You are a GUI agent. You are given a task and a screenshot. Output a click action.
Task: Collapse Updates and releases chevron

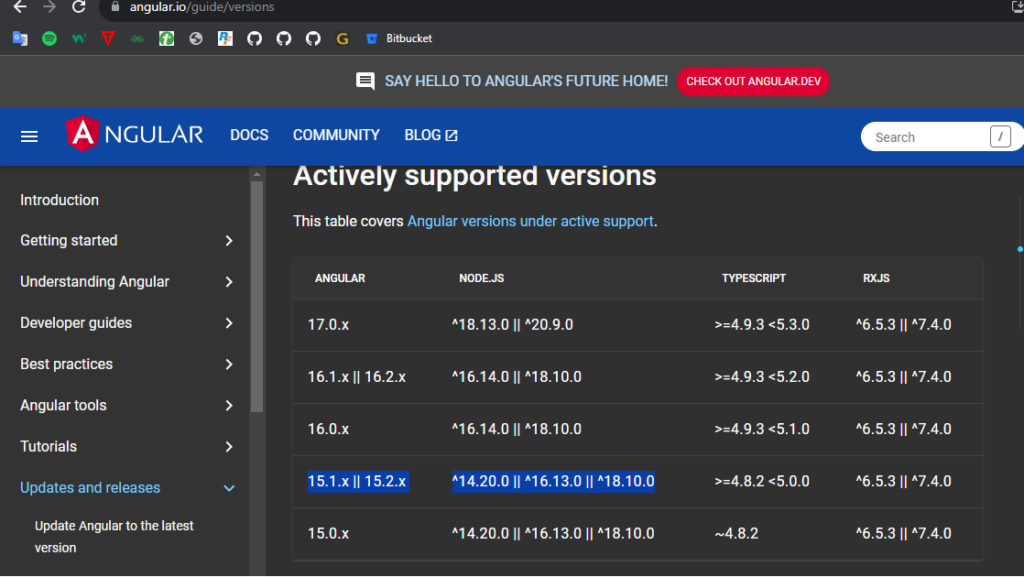(x=229, y=488)
